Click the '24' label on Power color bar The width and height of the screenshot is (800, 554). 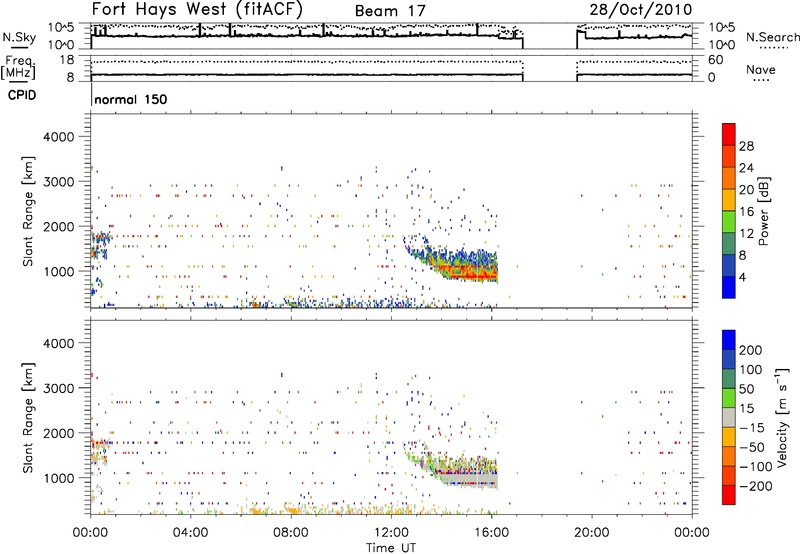[x=746, y=168]
